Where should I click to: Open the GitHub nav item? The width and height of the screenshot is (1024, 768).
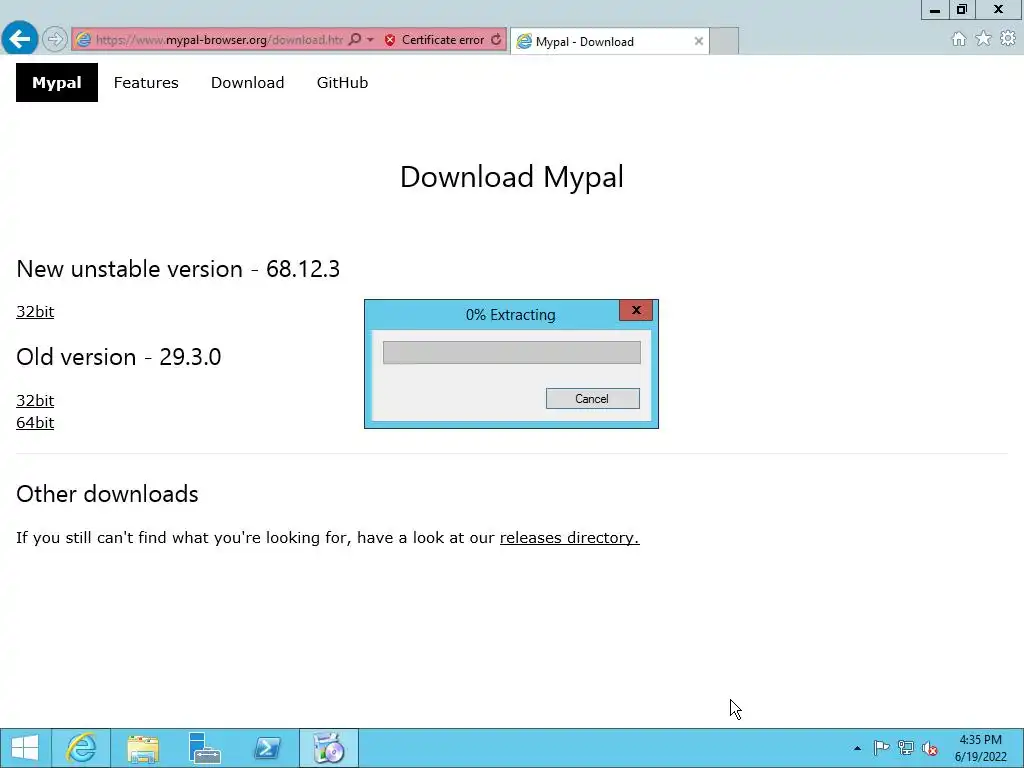pyautogui.click(x=342, y=82)
